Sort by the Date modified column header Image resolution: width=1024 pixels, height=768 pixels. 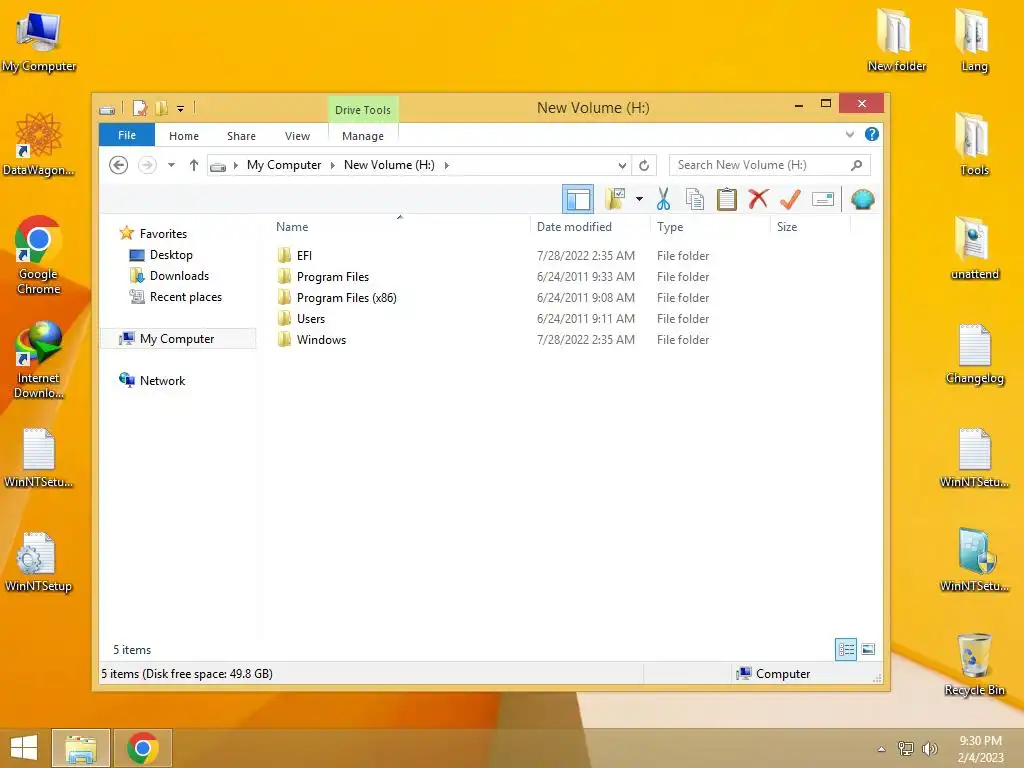[x=590, y=227]
